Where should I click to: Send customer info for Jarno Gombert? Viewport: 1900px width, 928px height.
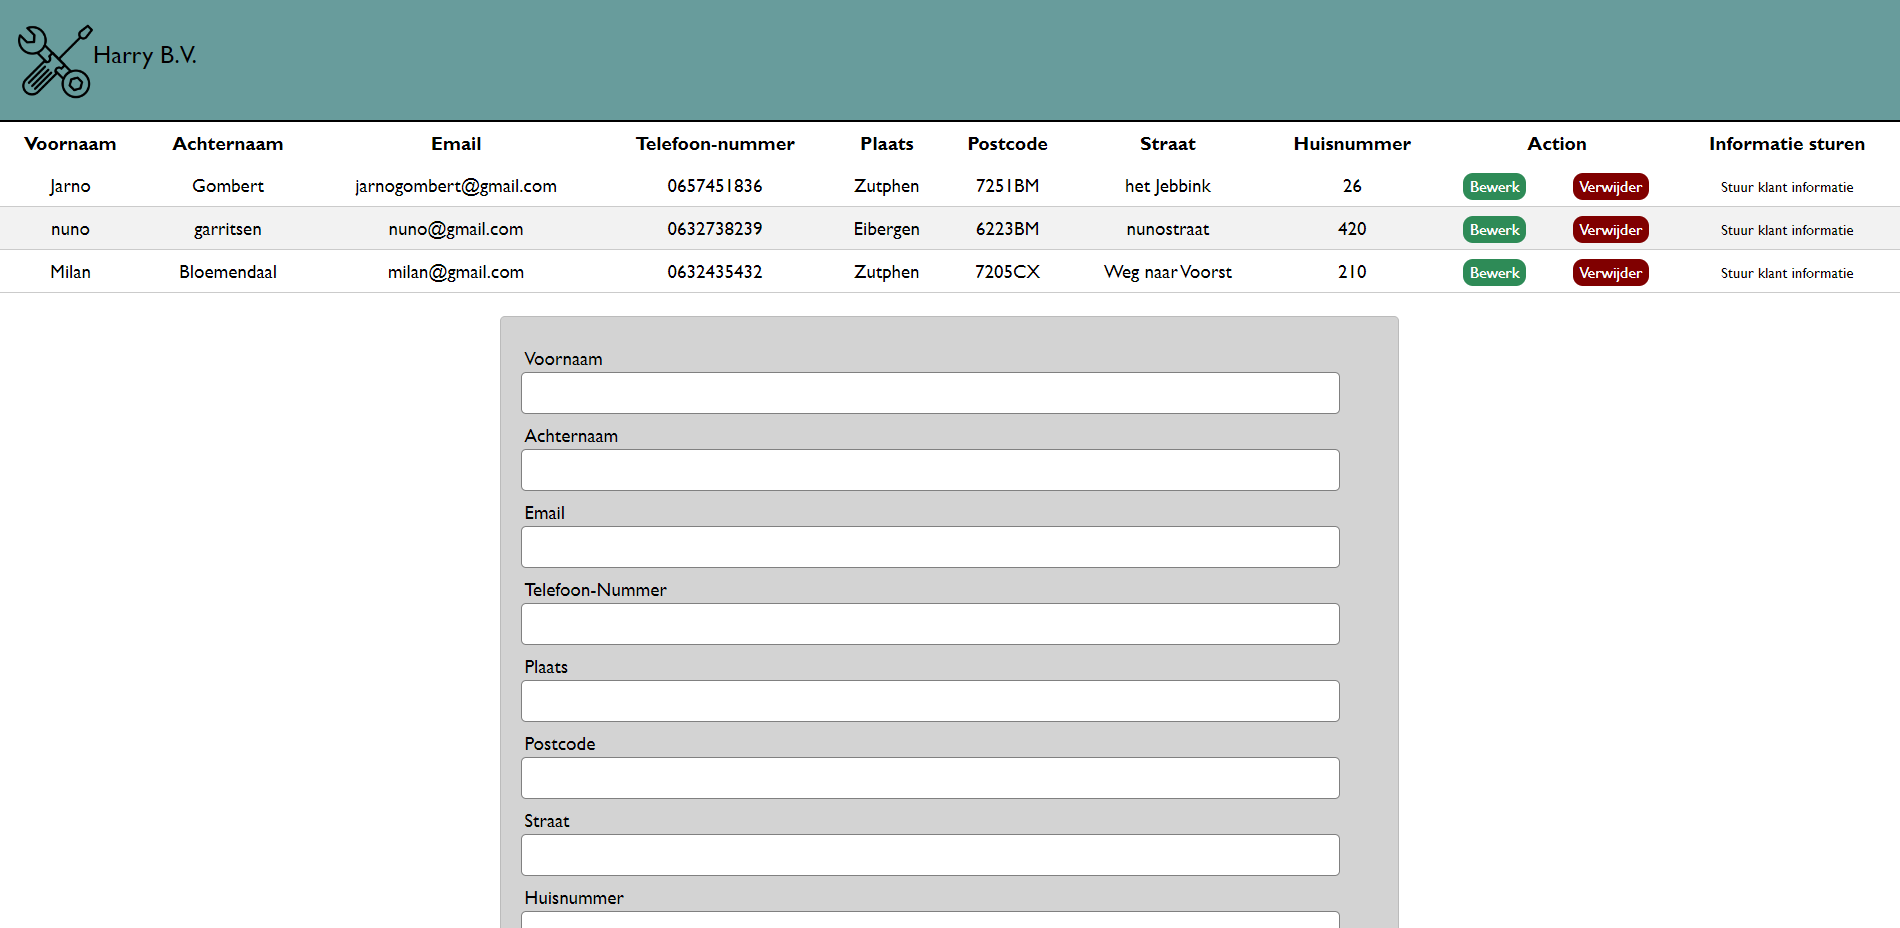pyautogui.click(x=1787, y=187)
